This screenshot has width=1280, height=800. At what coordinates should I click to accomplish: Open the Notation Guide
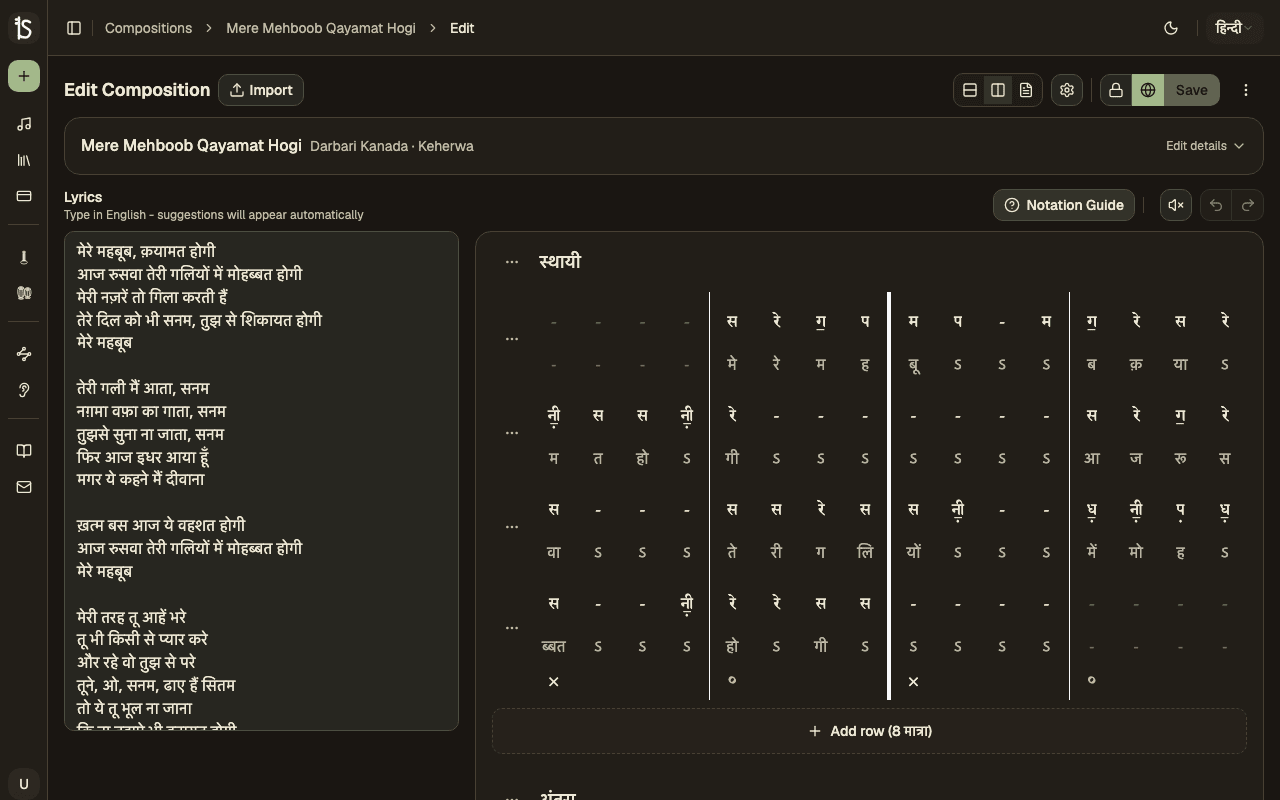[1064, 205]
